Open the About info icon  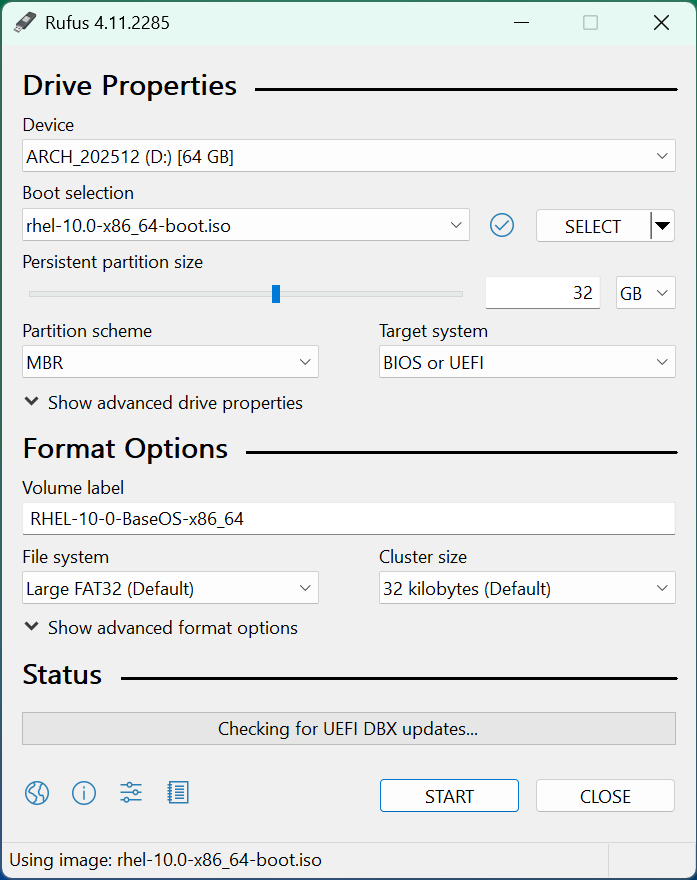click(84, 794)
